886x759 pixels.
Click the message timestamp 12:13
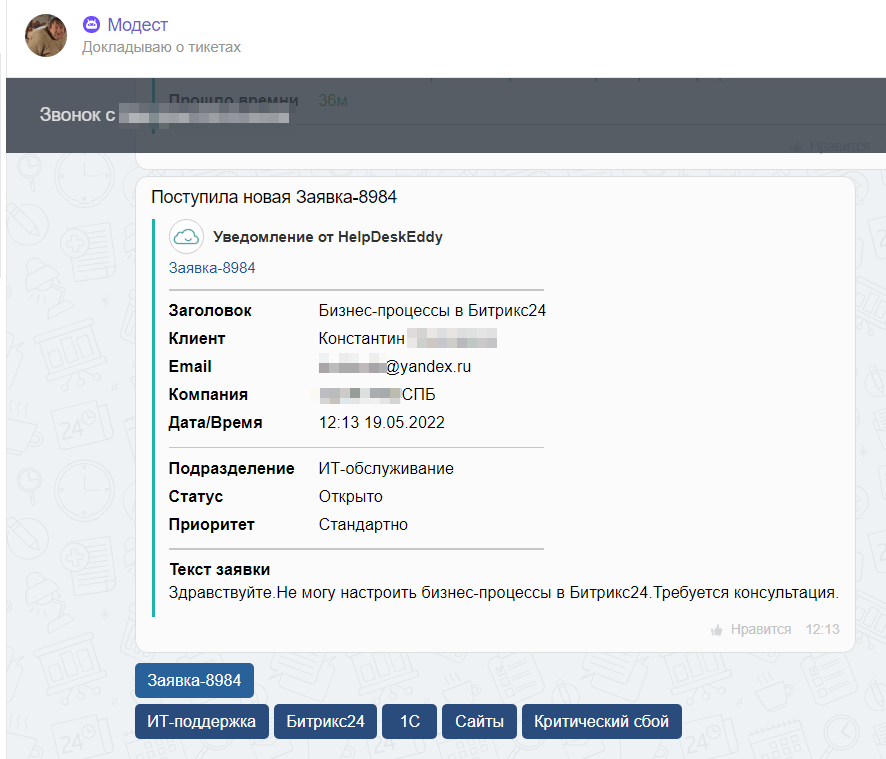tap(822, 630)
